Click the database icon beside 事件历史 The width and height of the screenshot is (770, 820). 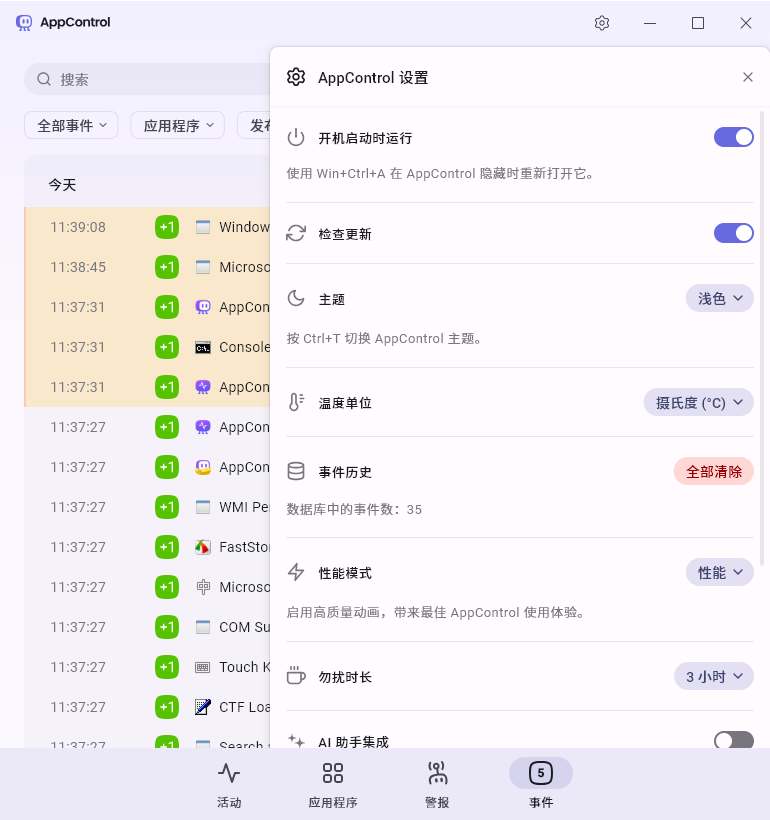296,471
